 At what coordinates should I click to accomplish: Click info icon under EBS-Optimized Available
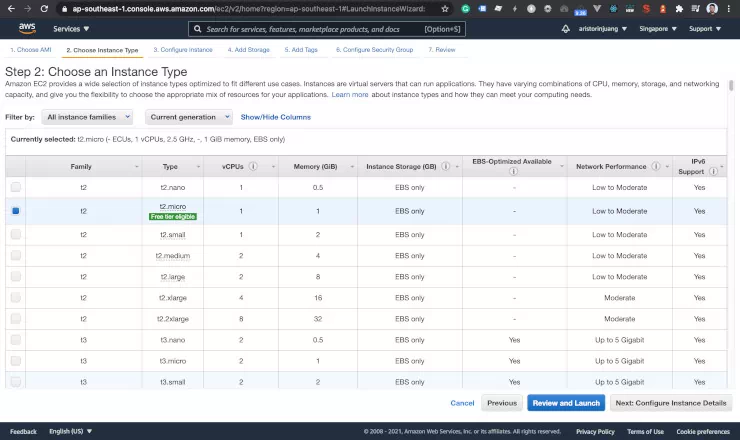(513, 171)
